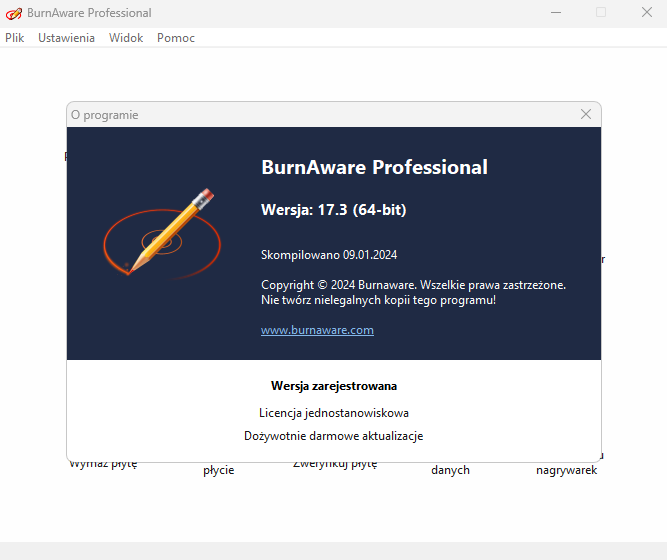Click the Licencja jednostanowiskowa text

point(334,413)
